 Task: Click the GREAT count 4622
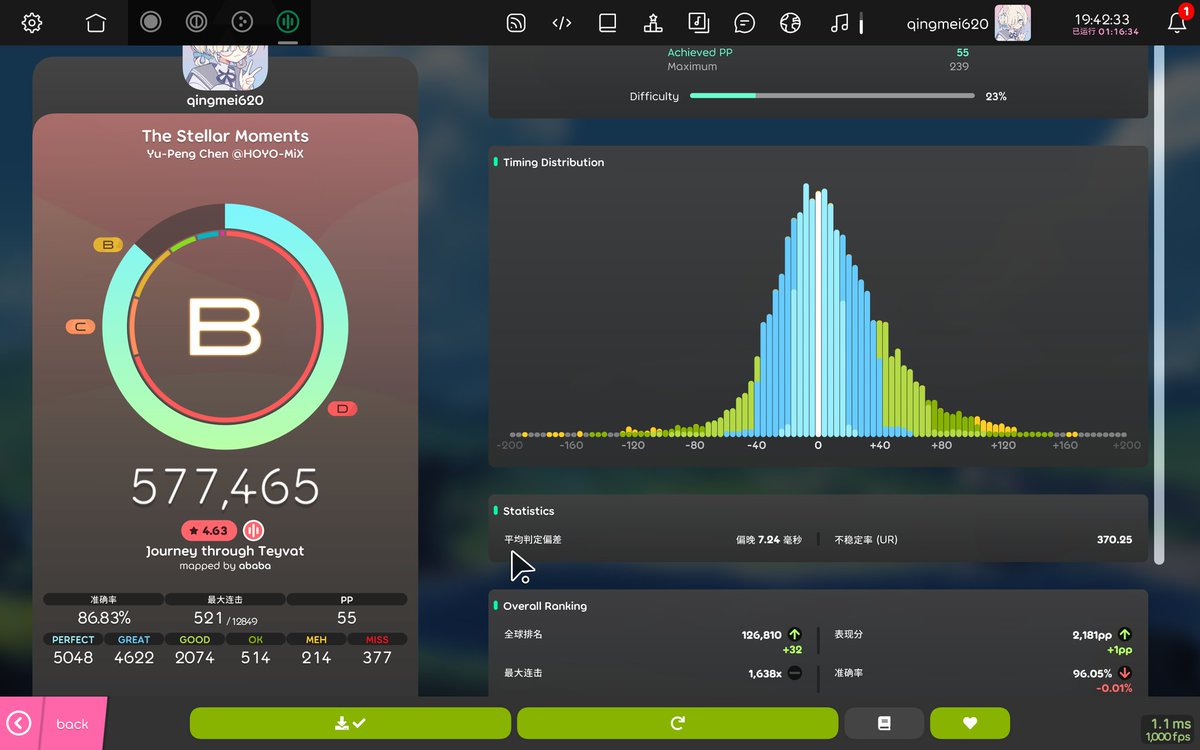[x=134, y=657]
